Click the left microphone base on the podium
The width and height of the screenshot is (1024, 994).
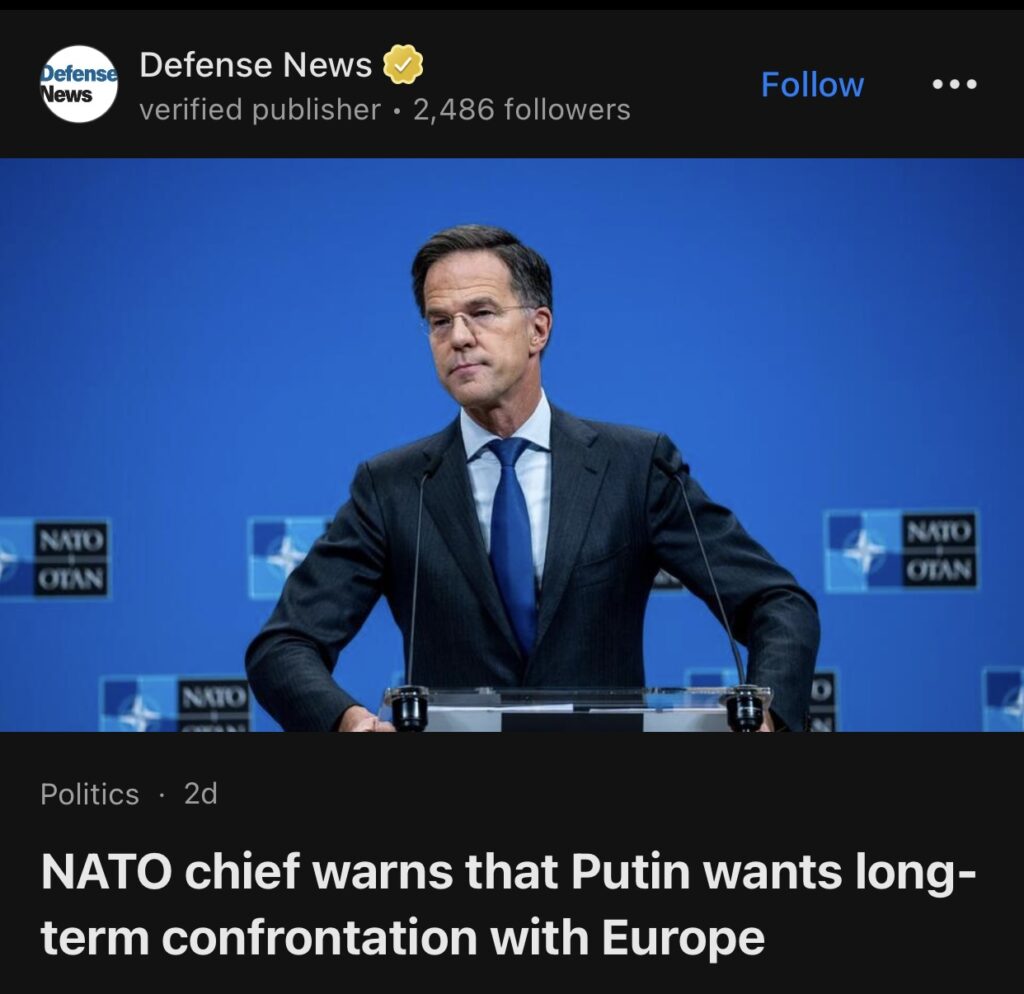click(409, 708)
